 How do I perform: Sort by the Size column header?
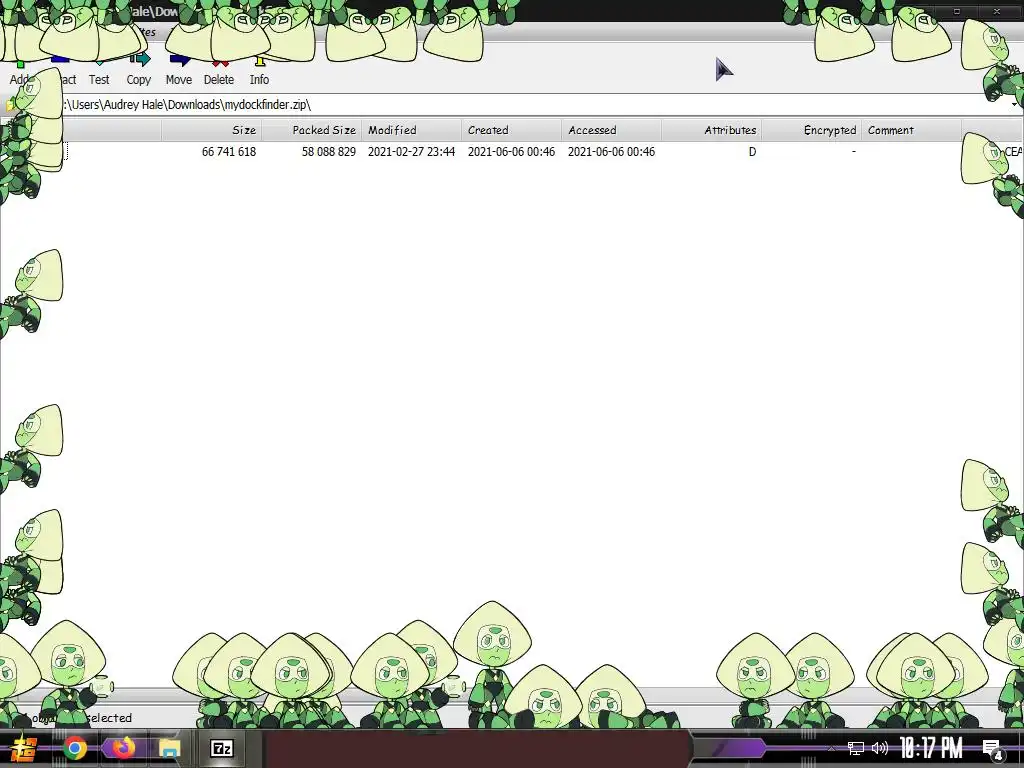coord(212,130)
